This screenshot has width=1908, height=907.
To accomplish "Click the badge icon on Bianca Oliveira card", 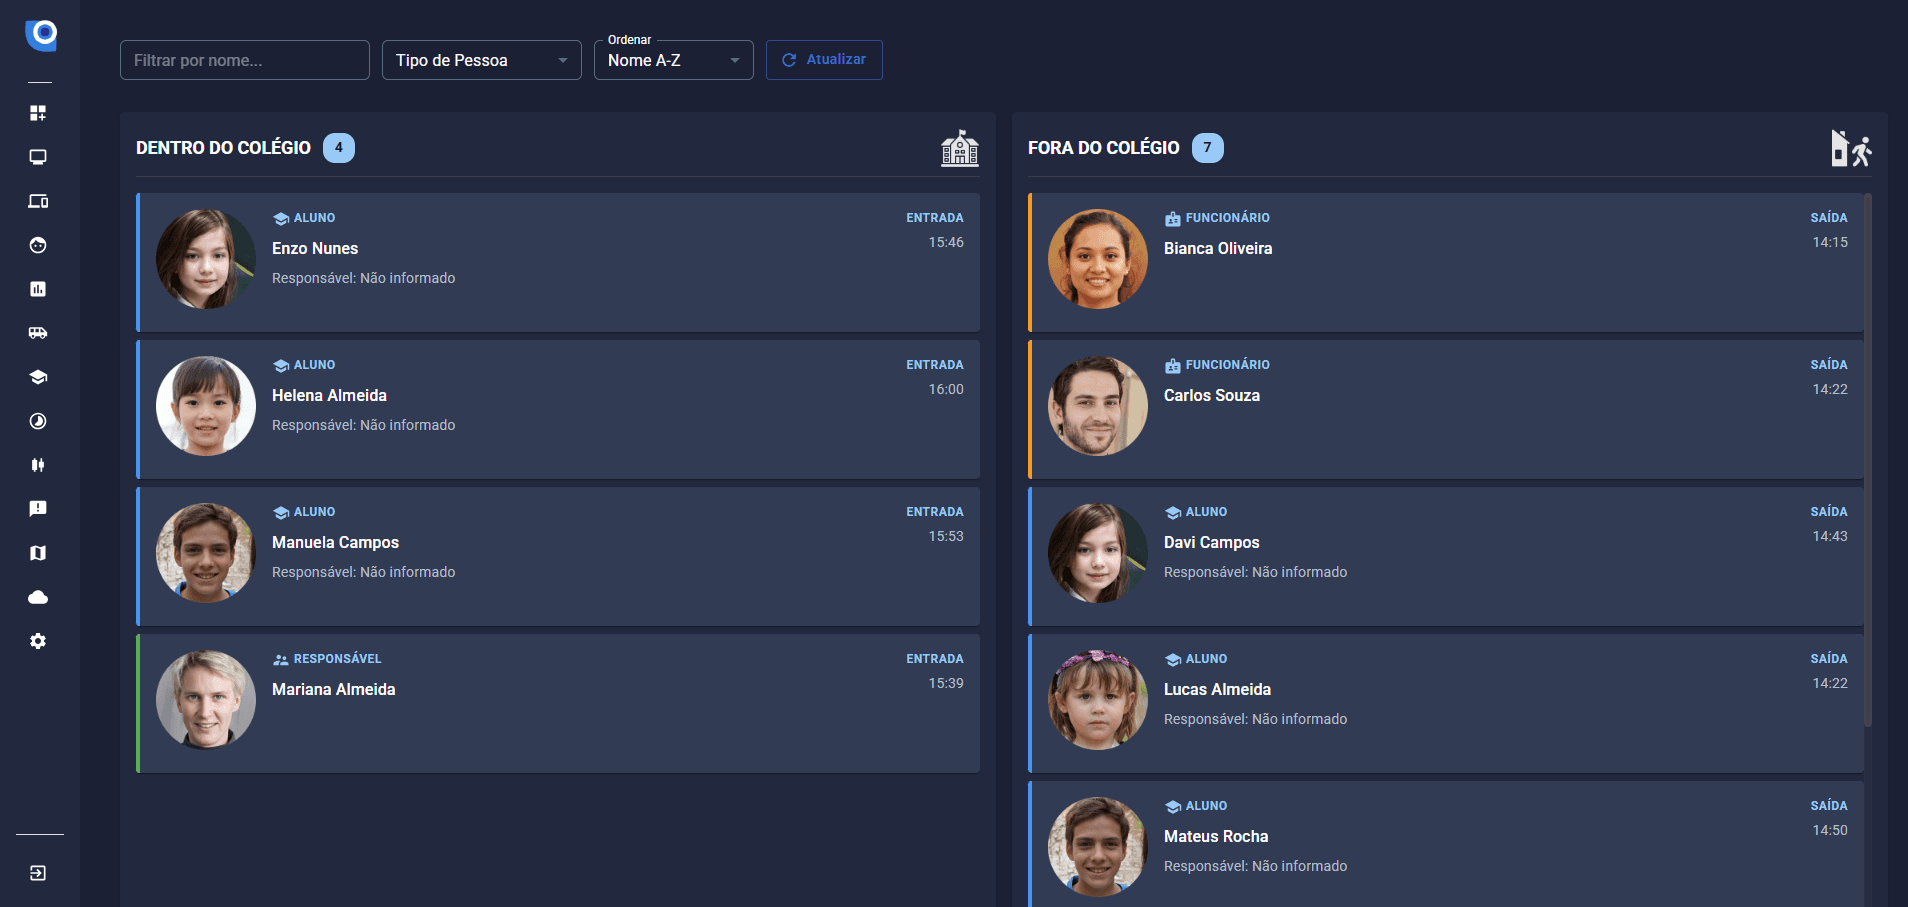I will tap(1173, 218).
